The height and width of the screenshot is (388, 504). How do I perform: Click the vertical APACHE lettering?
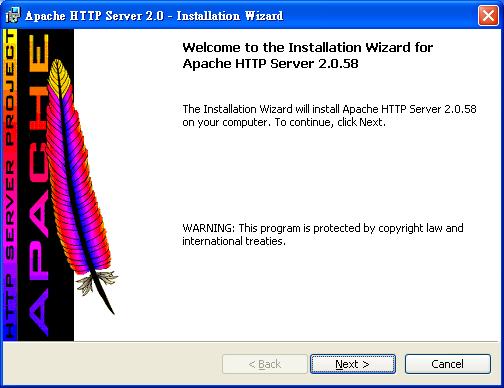click(38, 185)
